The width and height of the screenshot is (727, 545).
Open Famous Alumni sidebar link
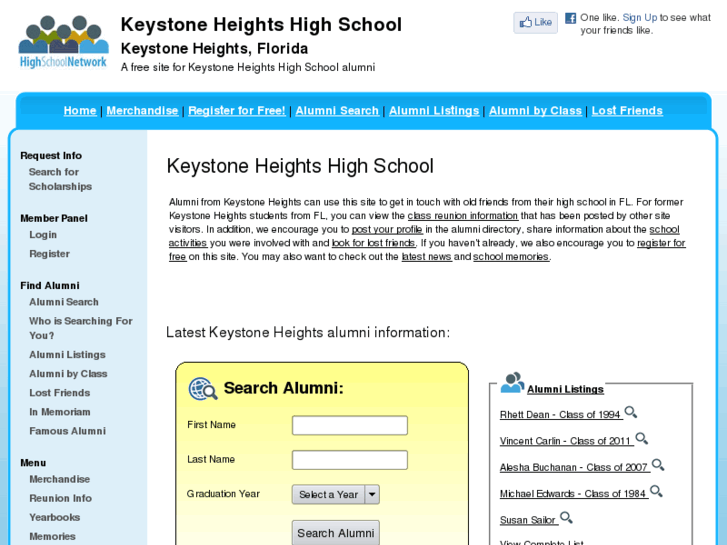coord(68,431)
